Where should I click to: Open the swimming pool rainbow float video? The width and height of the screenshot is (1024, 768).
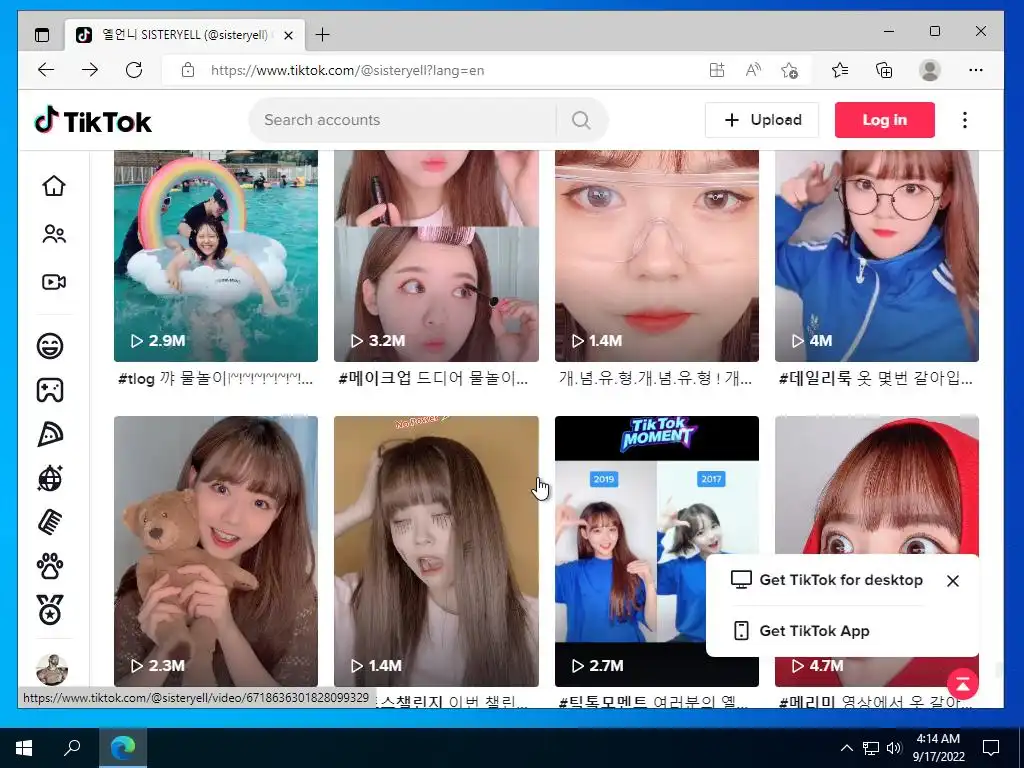[x=216, y=256]
